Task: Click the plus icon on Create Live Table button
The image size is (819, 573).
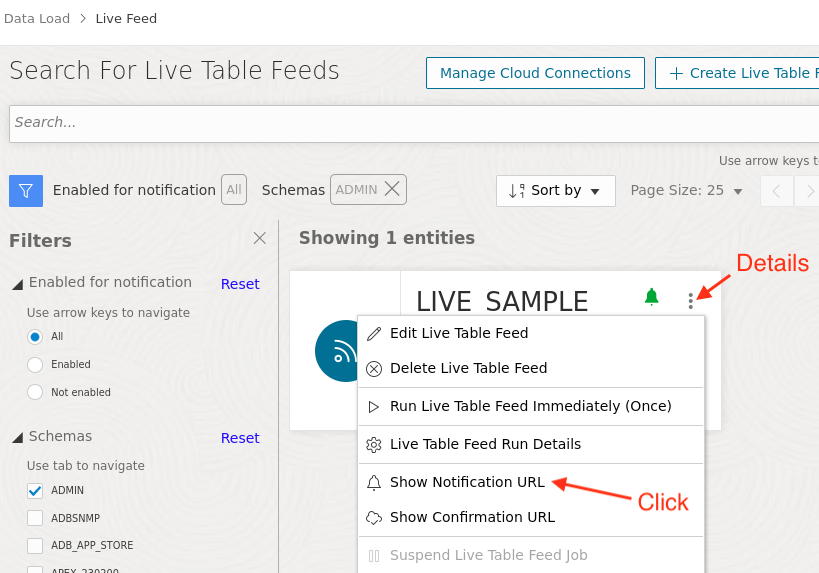Action: [x=676, y=73]
